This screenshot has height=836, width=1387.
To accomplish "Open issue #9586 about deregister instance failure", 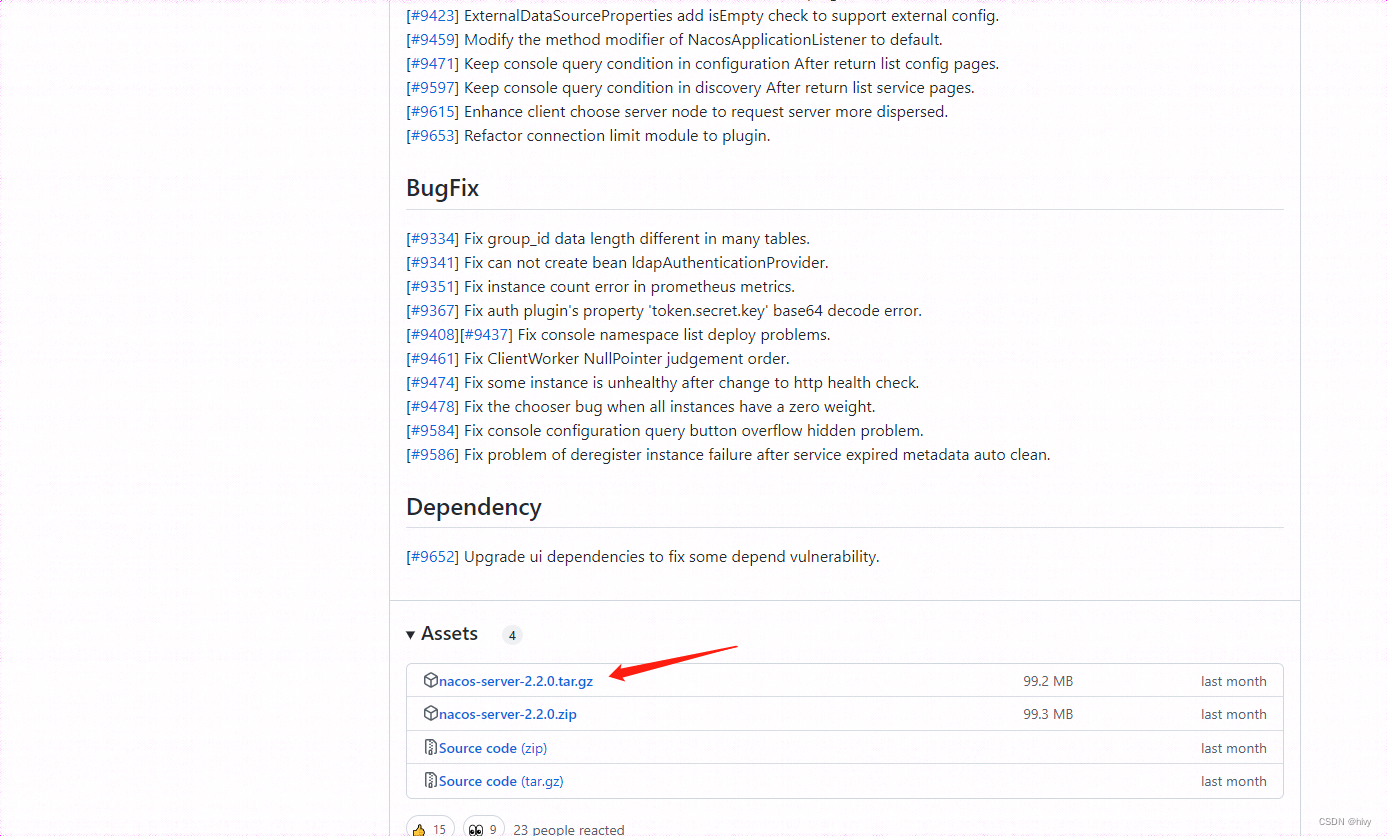I will click(x=432, y=455).
